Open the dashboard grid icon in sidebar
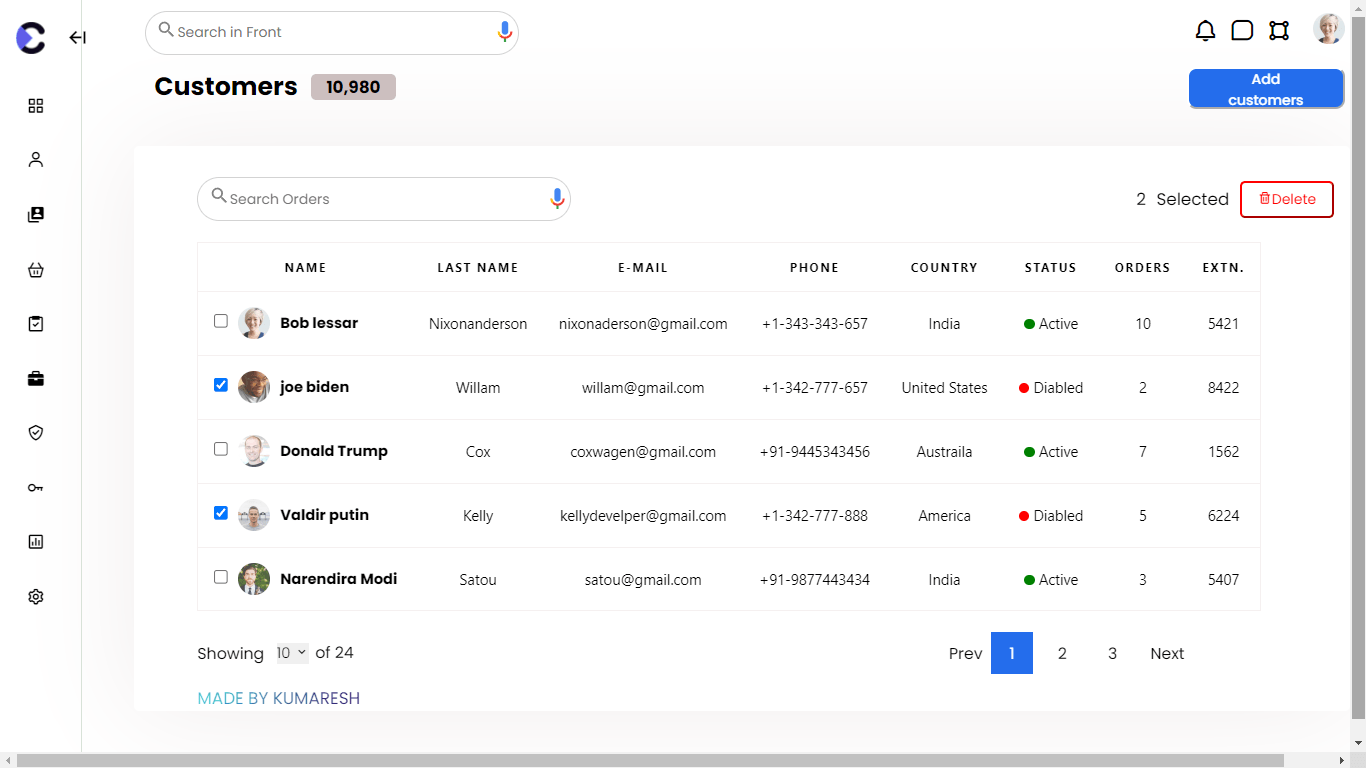This screenshot has width=1366, height=768. point(36,106)
